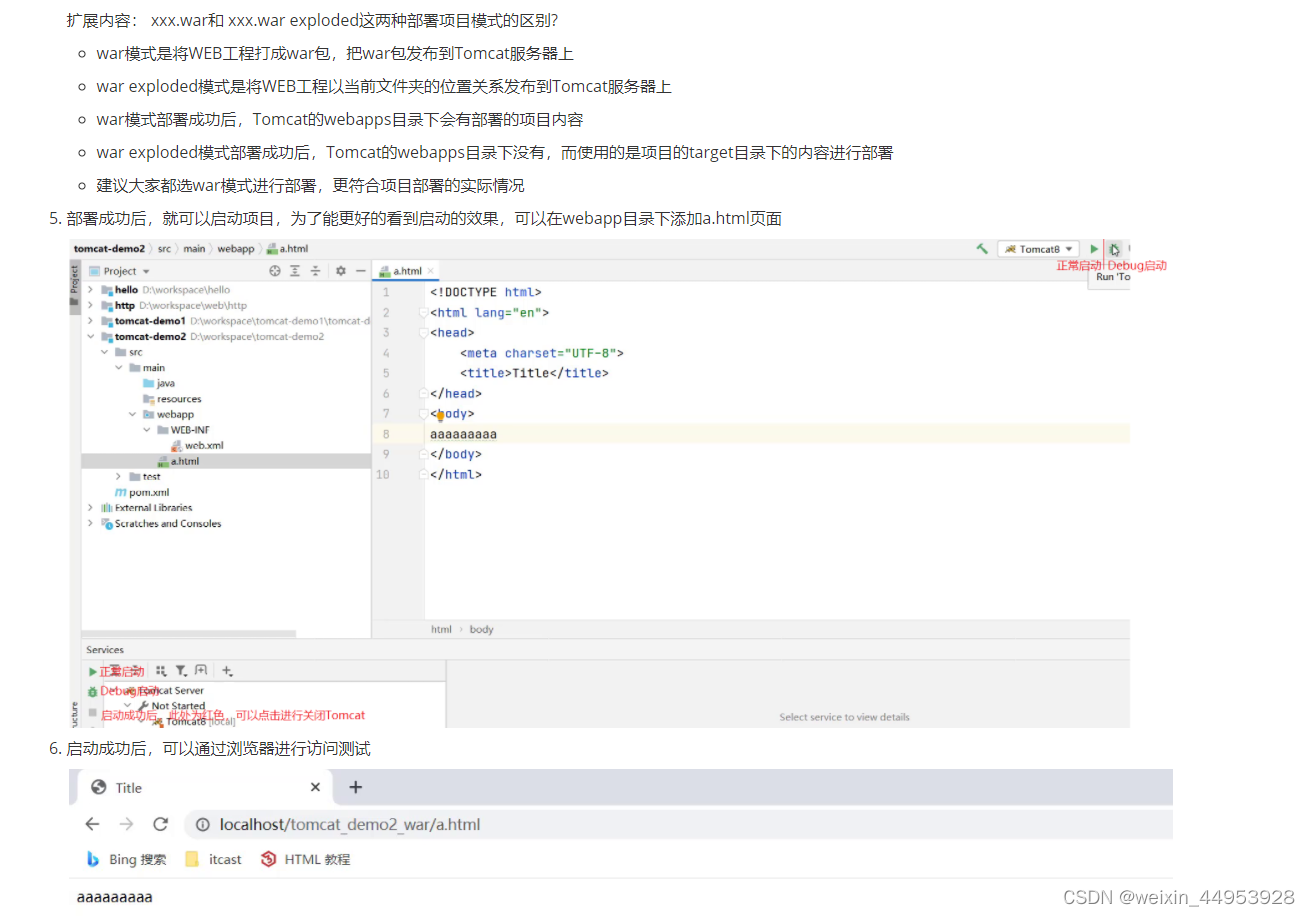Hide the Project panel with minus icon
This screenshot has width=1310, height=916.
coord(360,271)
